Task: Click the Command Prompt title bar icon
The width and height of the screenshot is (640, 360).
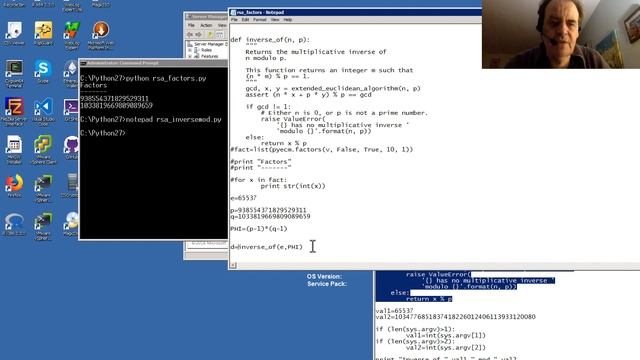Action: [x=83, y=63]
